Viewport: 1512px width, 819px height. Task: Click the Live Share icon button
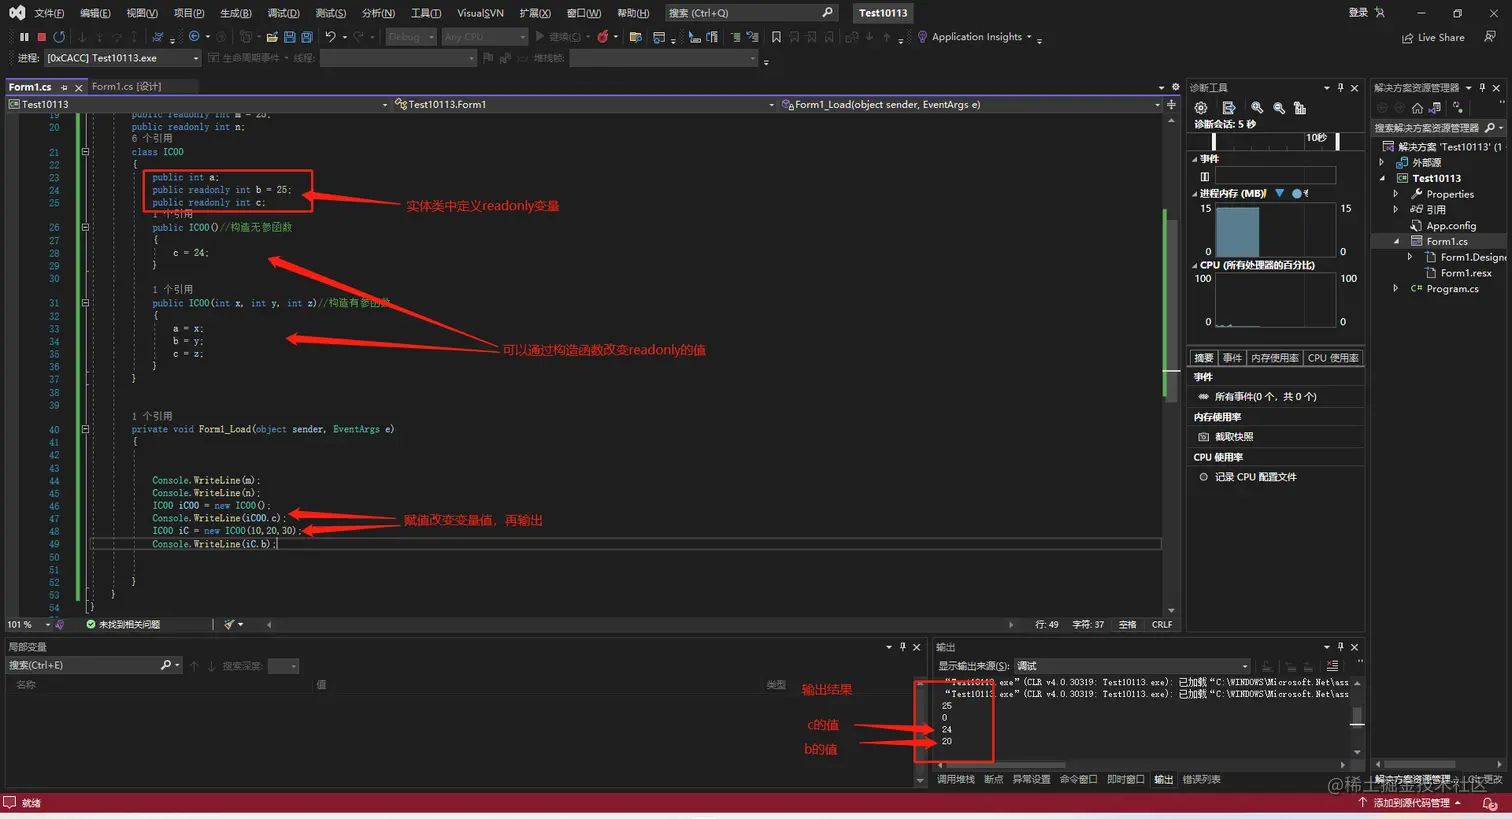(x=1433, y=38)
